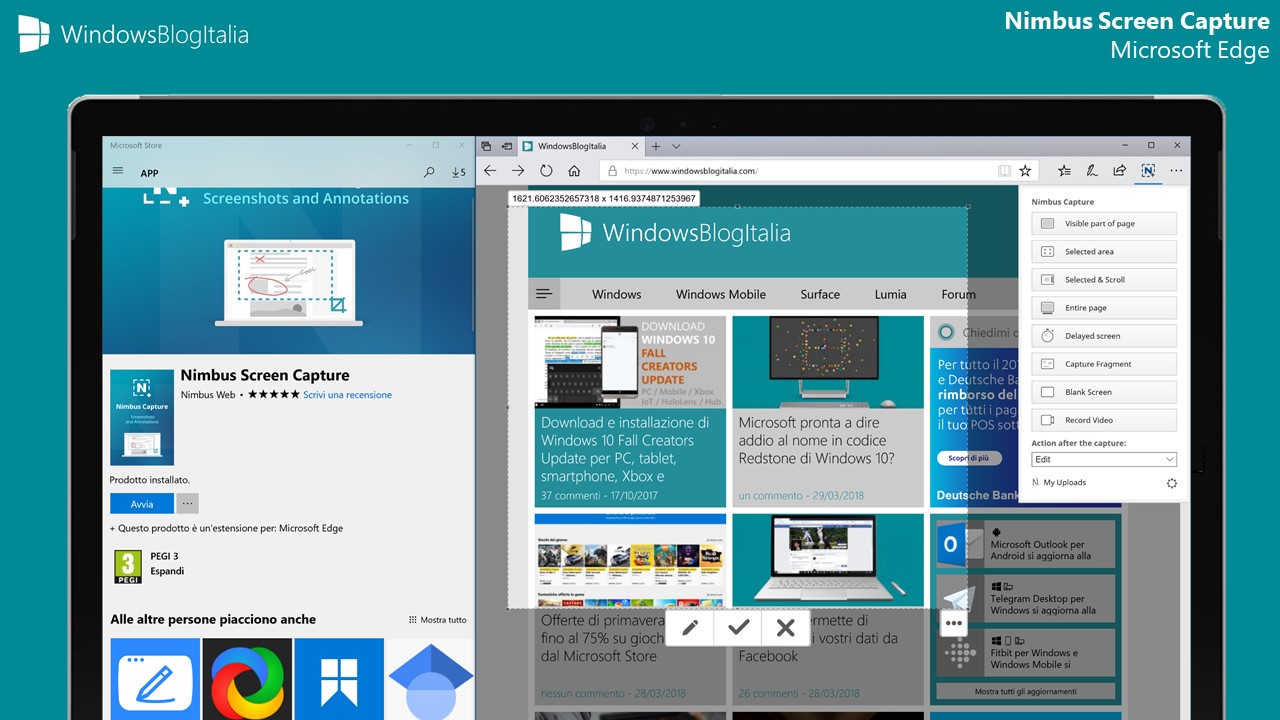The height and width of the screenshot is (720, 1280).
Task: Go back in Edge
Action: pos(490,171)
